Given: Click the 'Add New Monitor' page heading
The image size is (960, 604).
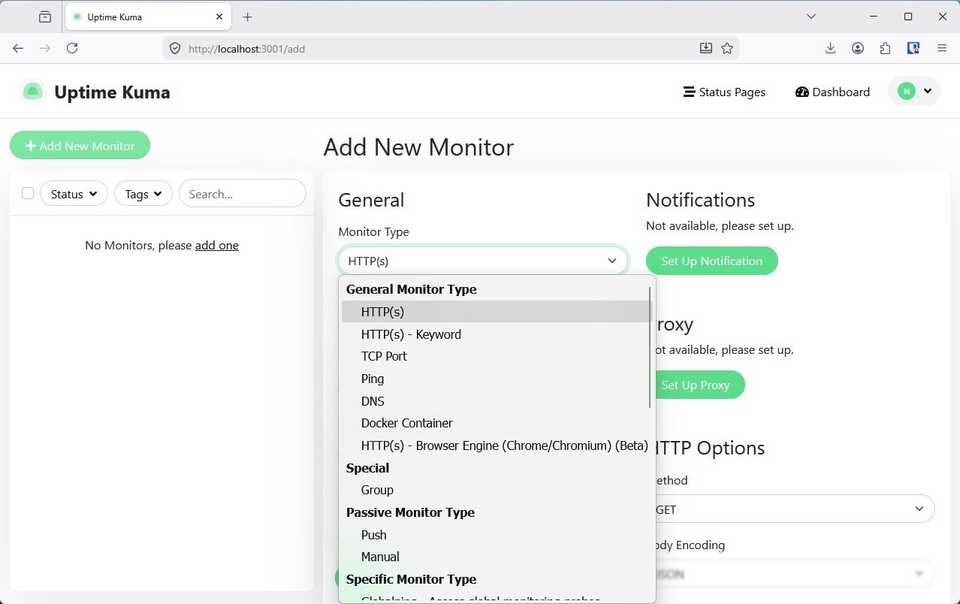Looking at the screenshot, I should (x=419, y=147).
